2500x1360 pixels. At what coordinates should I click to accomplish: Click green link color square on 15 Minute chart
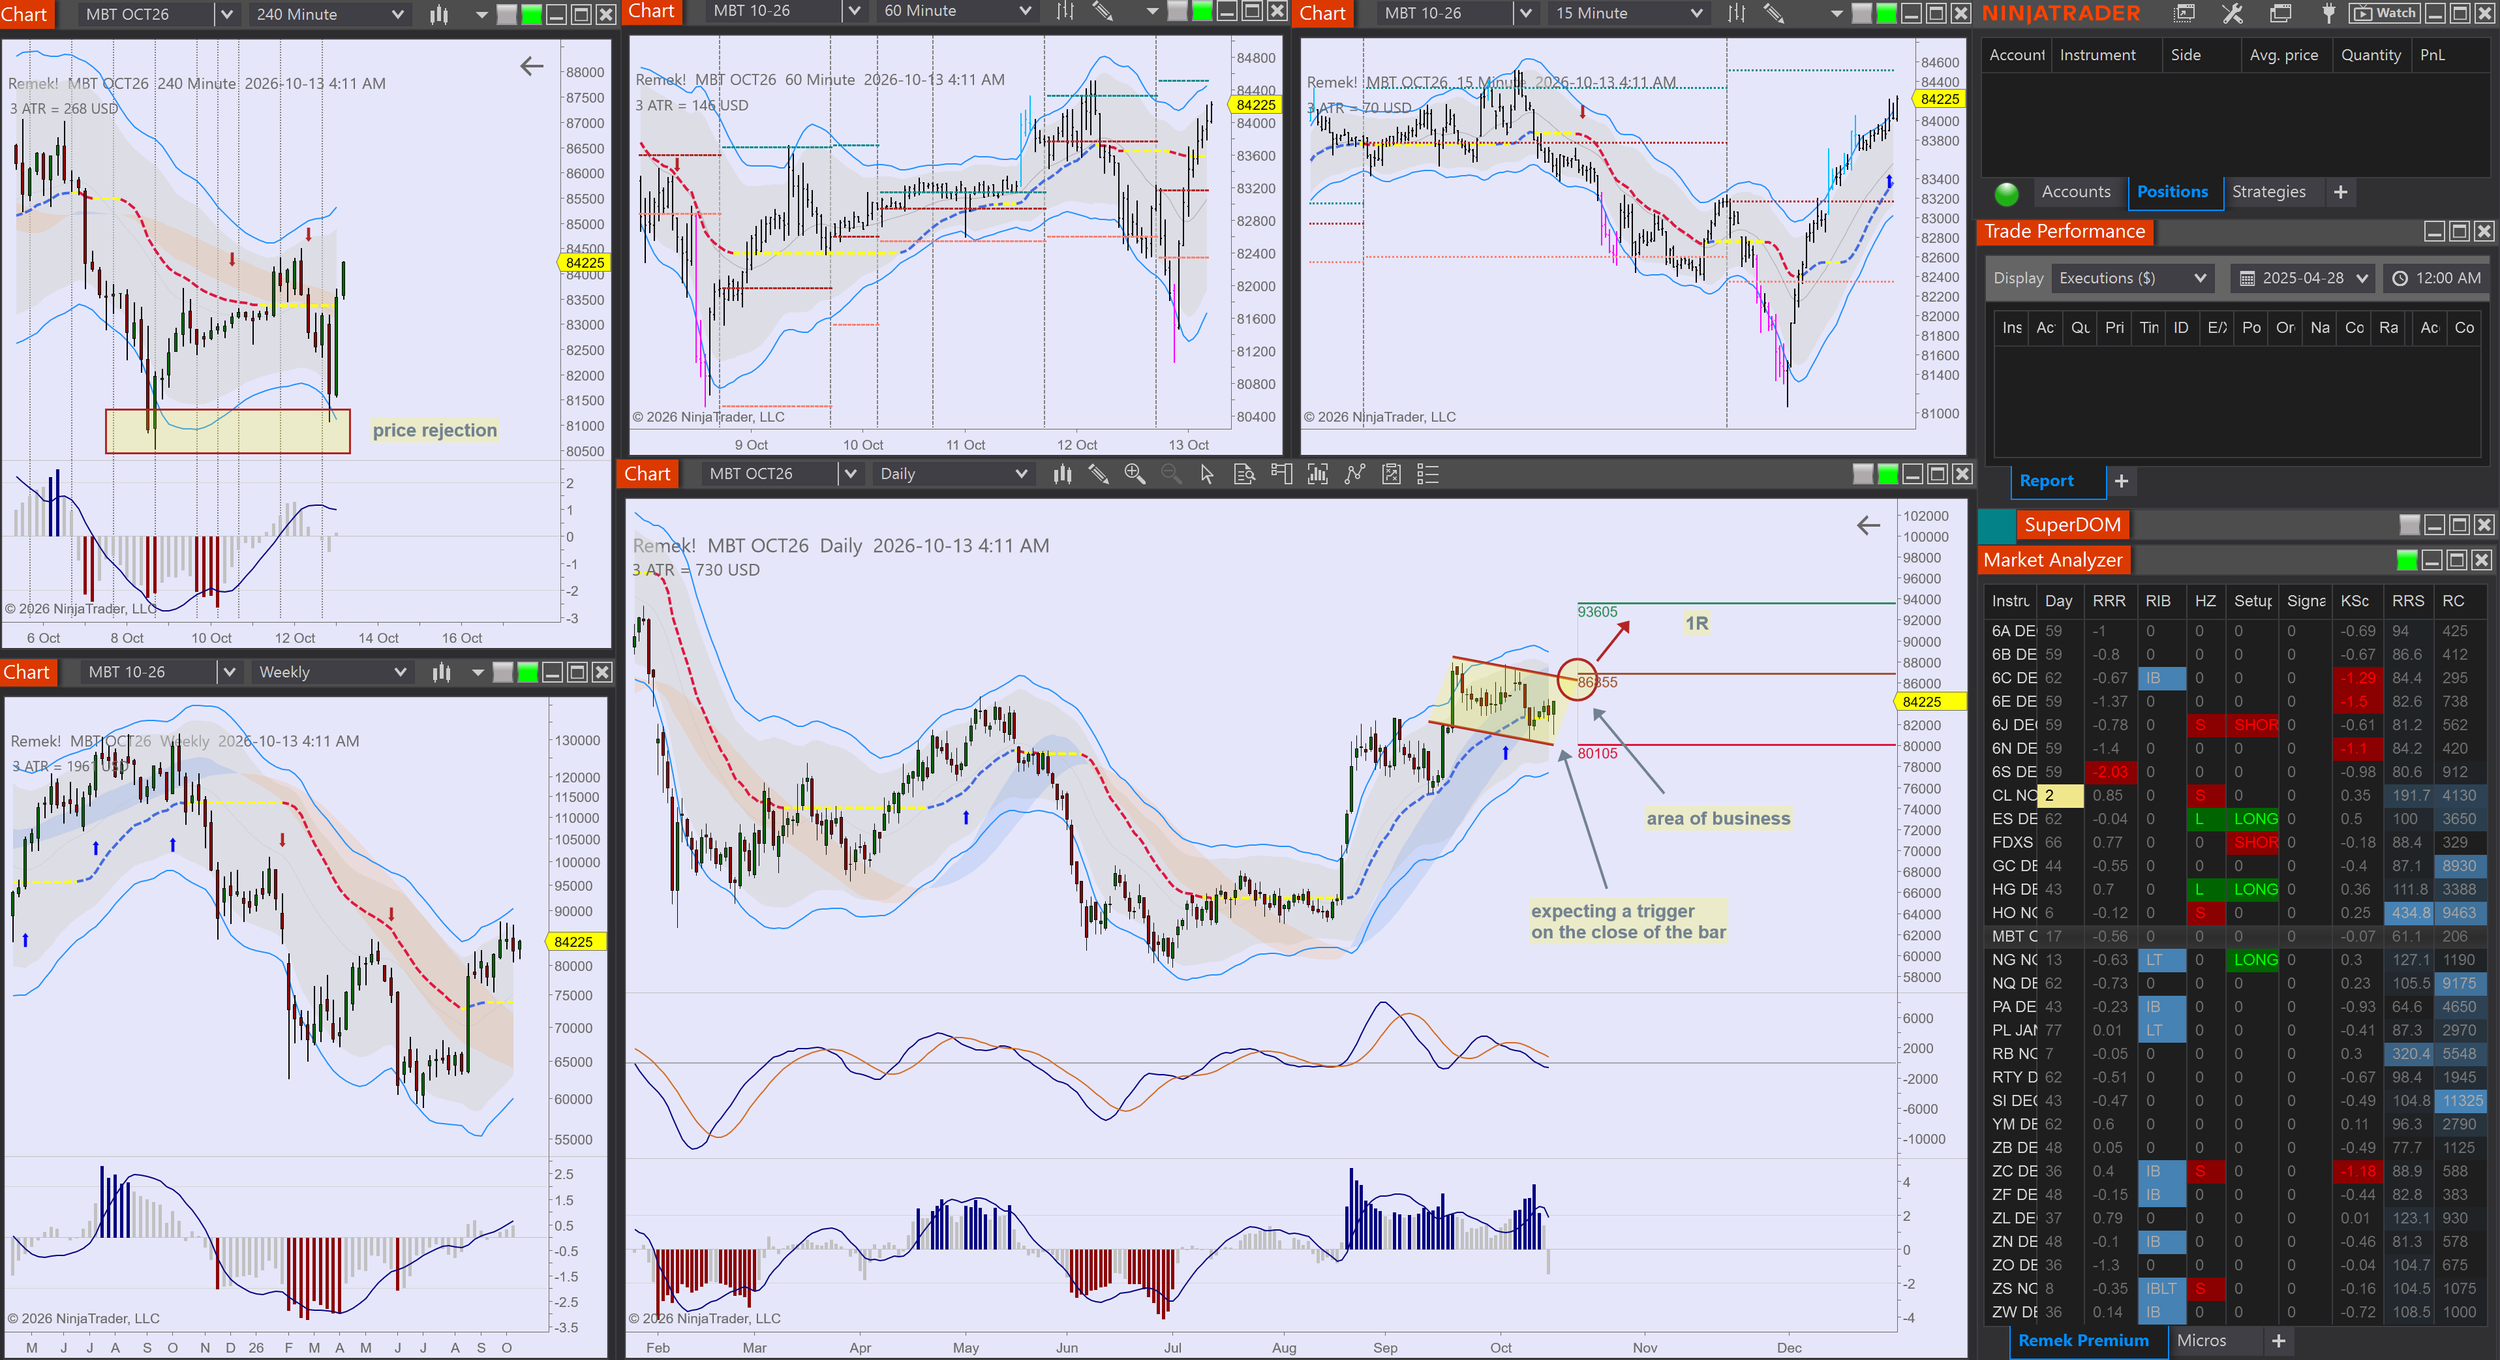(x=1886, y=13)
